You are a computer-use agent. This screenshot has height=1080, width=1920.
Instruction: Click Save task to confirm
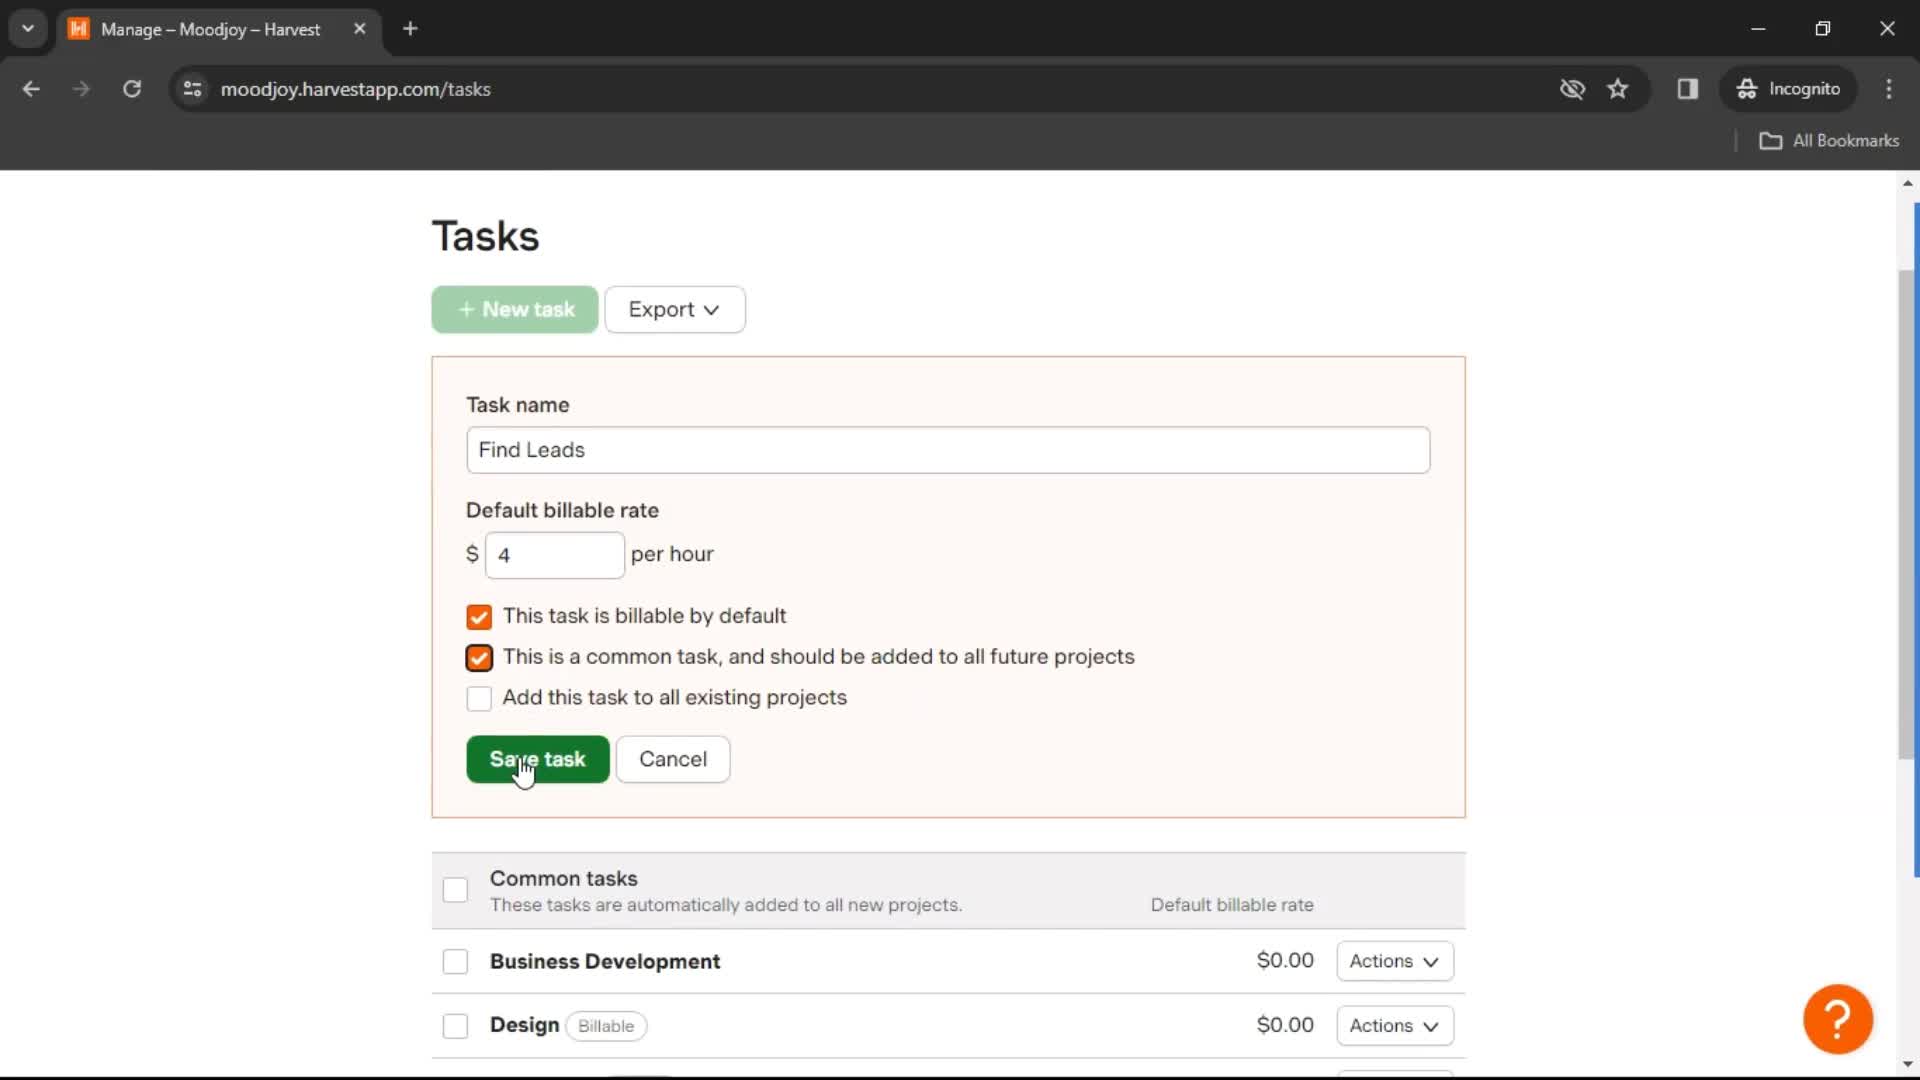[538, 758]
